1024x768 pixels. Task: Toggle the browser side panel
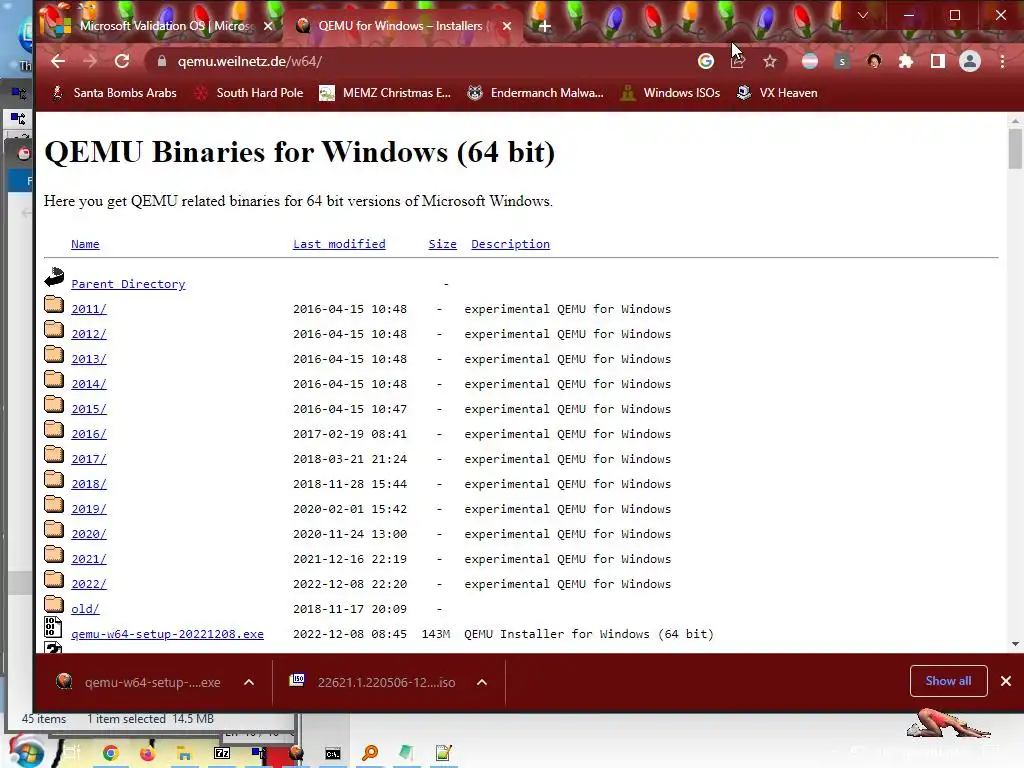938,61
